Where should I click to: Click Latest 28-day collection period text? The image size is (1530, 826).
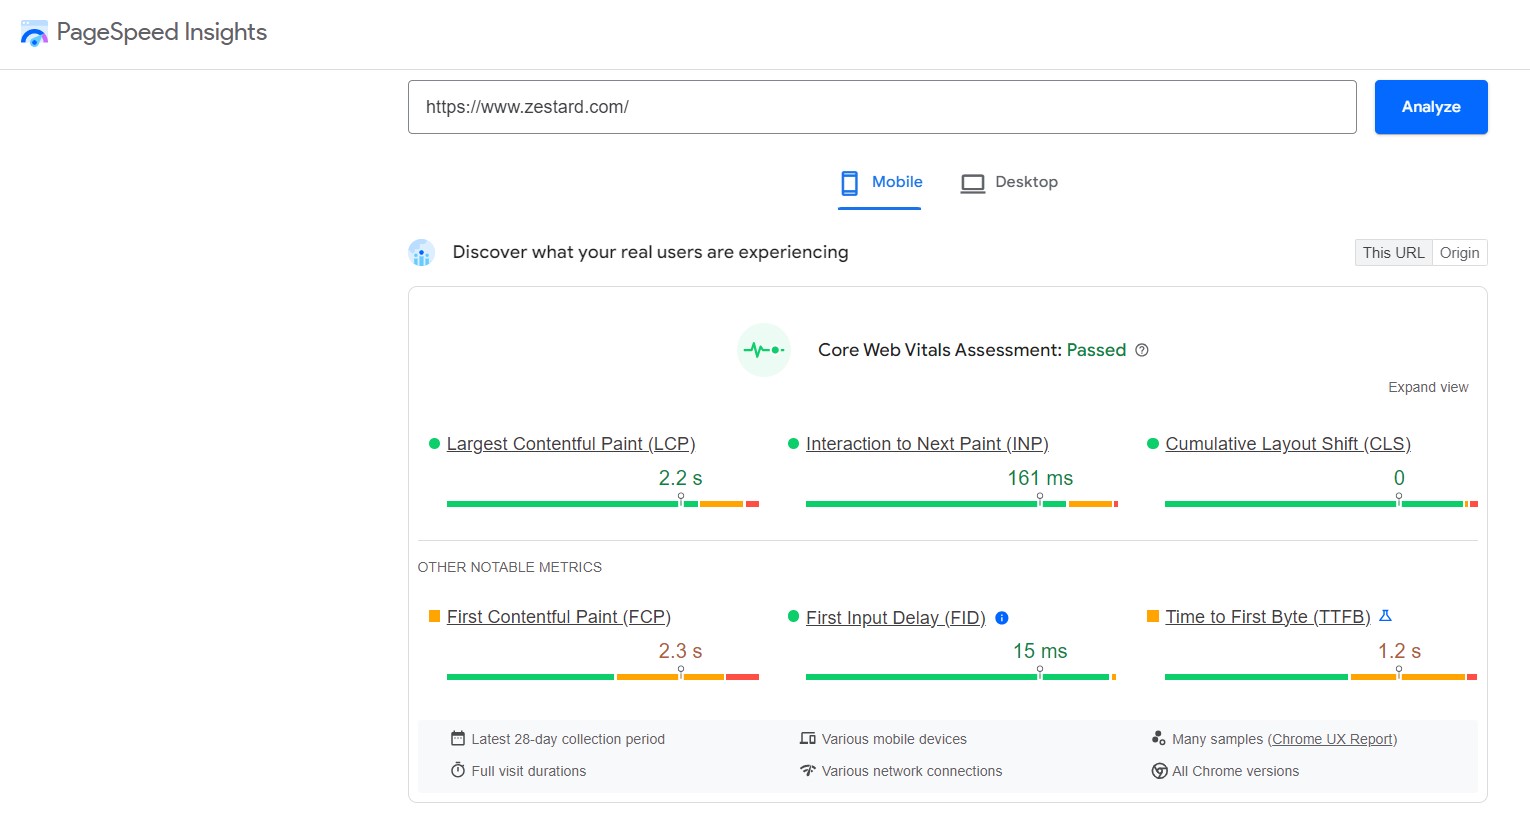[568, 739]
